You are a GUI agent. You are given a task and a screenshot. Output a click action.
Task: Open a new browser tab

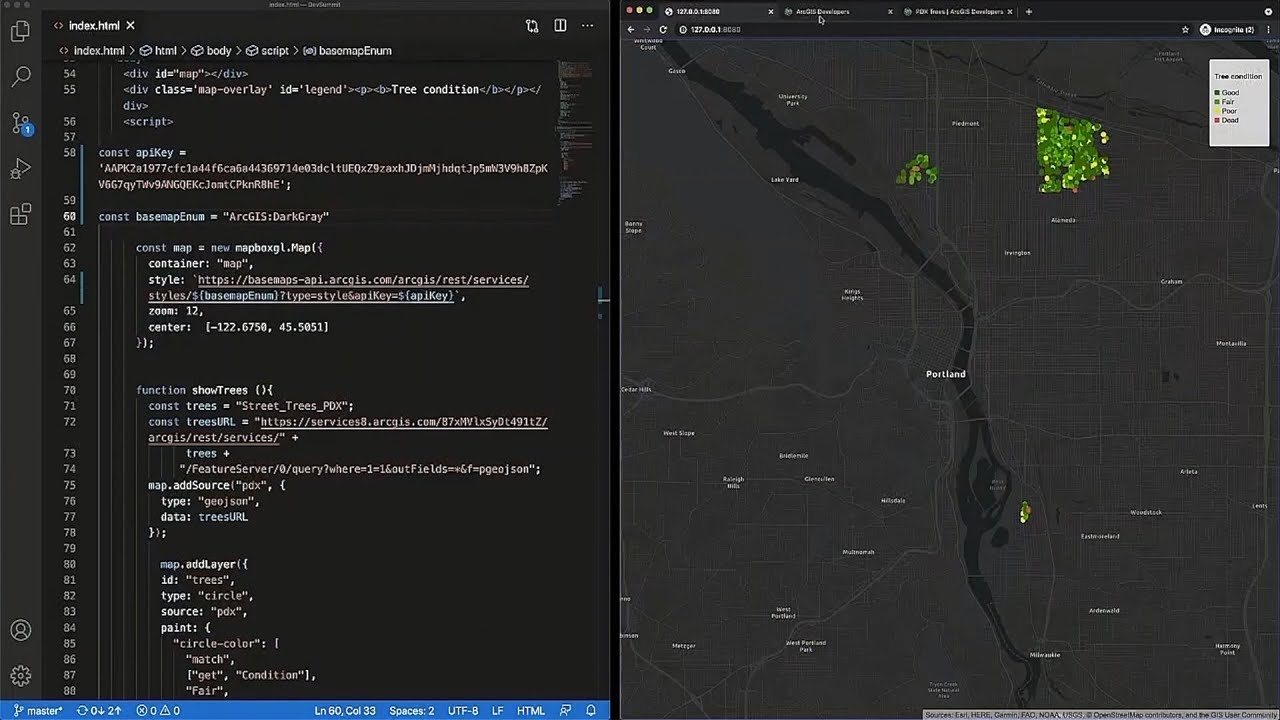tap(1029, 12)
